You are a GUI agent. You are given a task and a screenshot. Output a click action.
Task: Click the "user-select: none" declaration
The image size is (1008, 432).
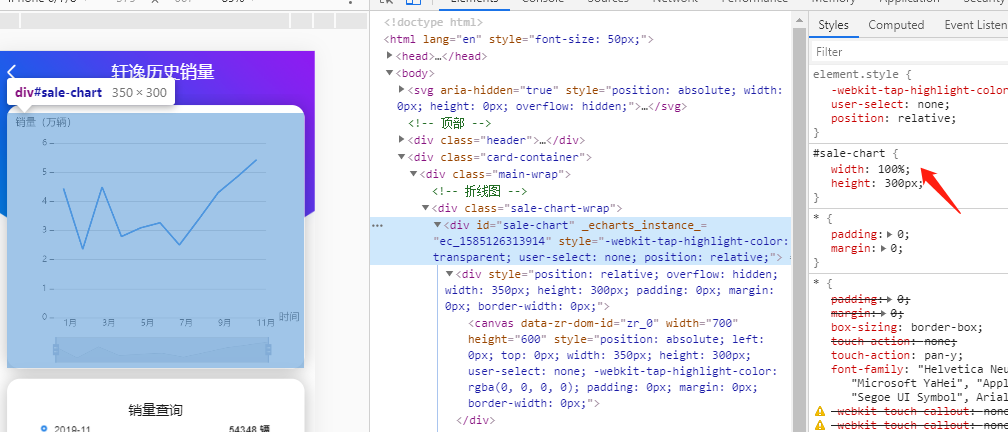coord(890,104)
